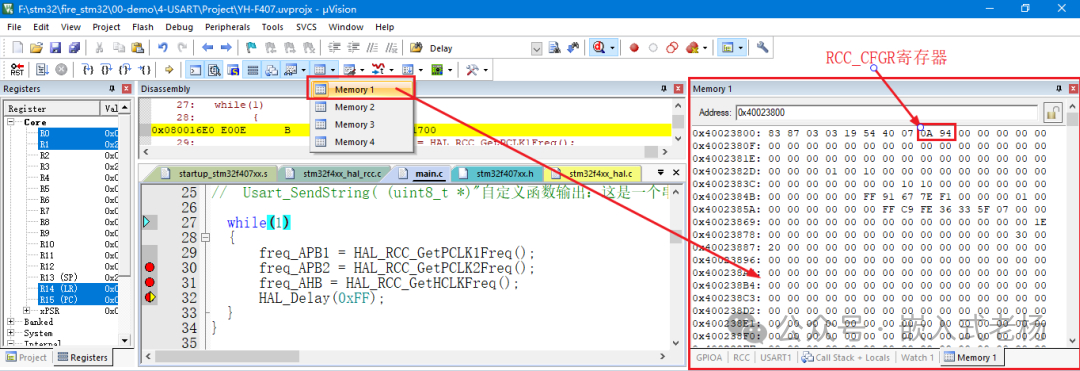The height and width of the screenshot is (371, 1080).
Task: Select Memory 2 from dropdown list
Action: pyautogui.click(x=362, y=107)
